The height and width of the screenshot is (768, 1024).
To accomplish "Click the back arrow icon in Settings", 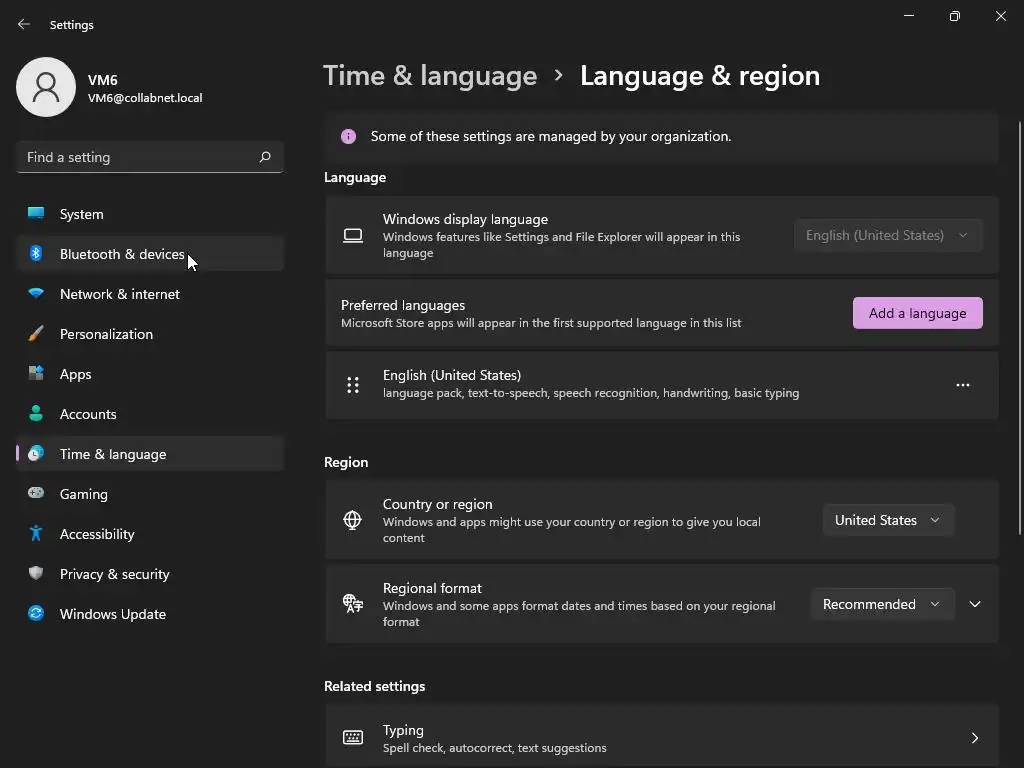I will point(24,24).
